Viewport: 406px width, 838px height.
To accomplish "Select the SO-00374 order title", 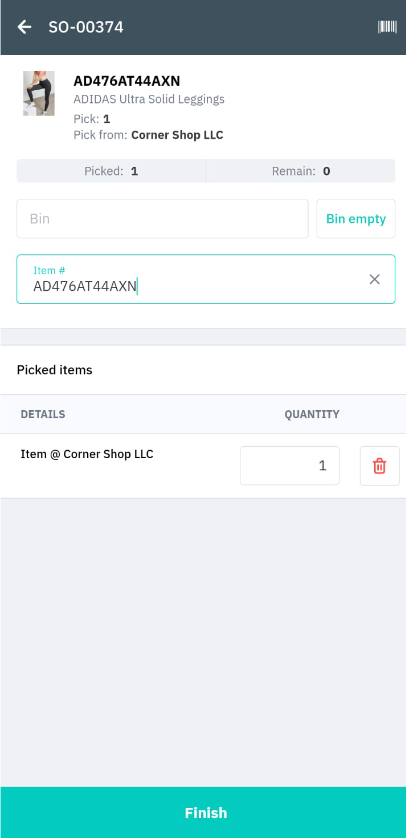I will tap(86, 27).
